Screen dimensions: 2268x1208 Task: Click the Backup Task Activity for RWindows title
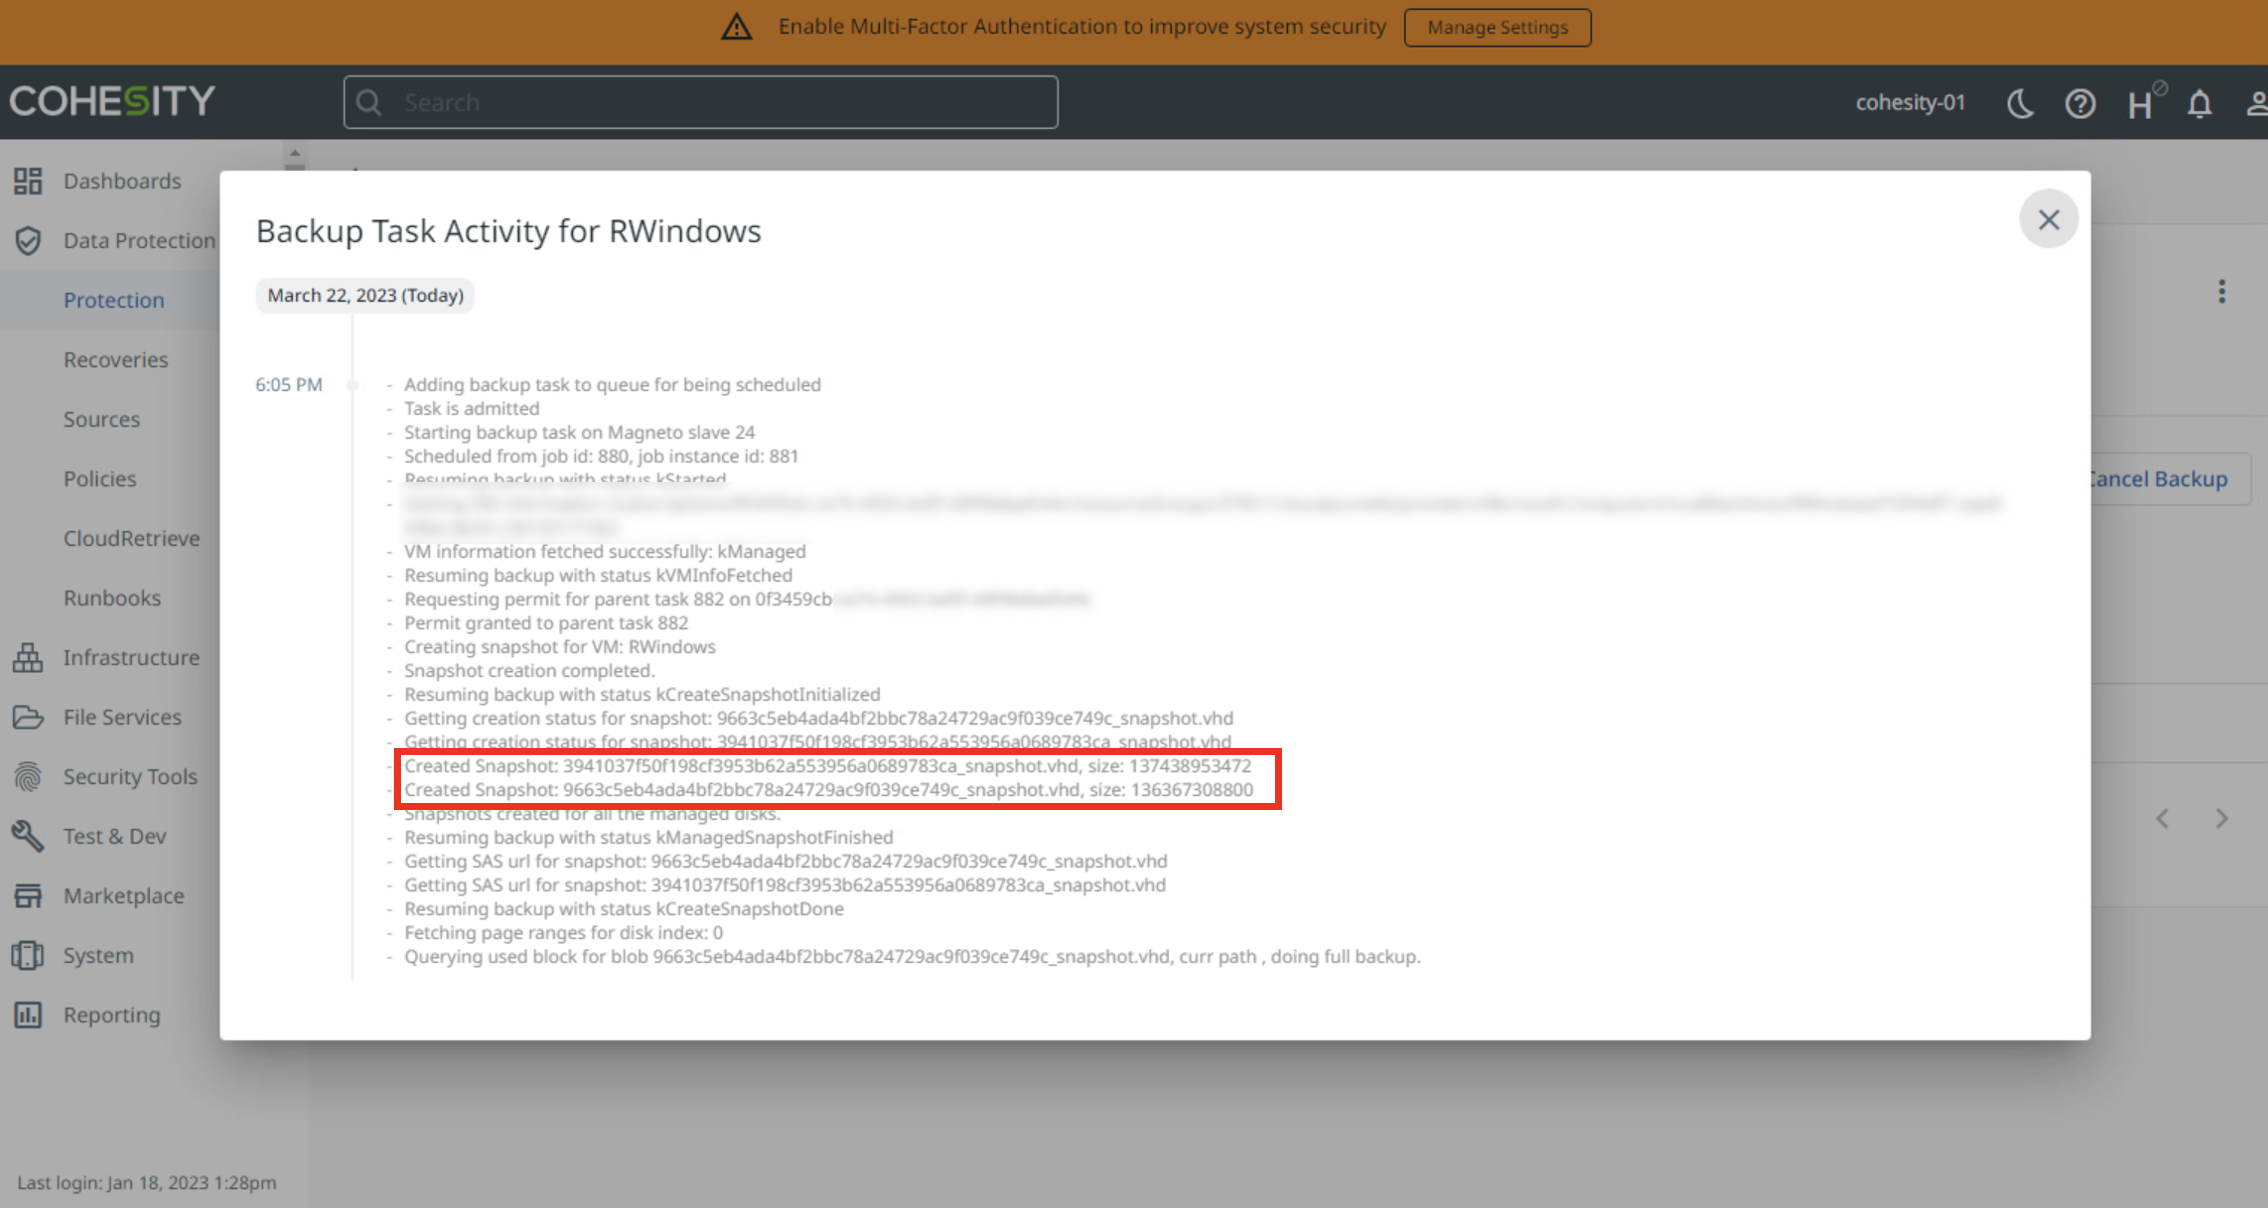508,231
